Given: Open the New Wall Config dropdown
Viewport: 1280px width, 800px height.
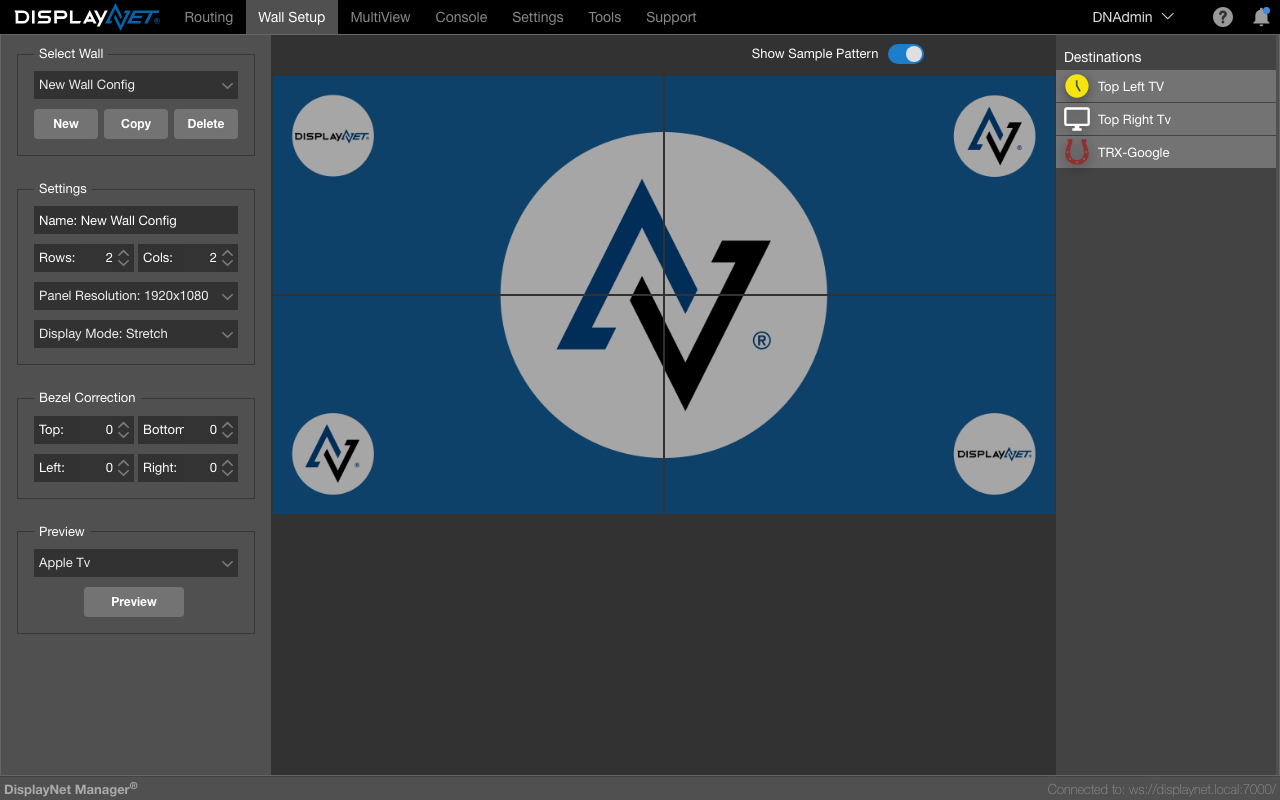Looking at the screenshot, I should 136,85.
